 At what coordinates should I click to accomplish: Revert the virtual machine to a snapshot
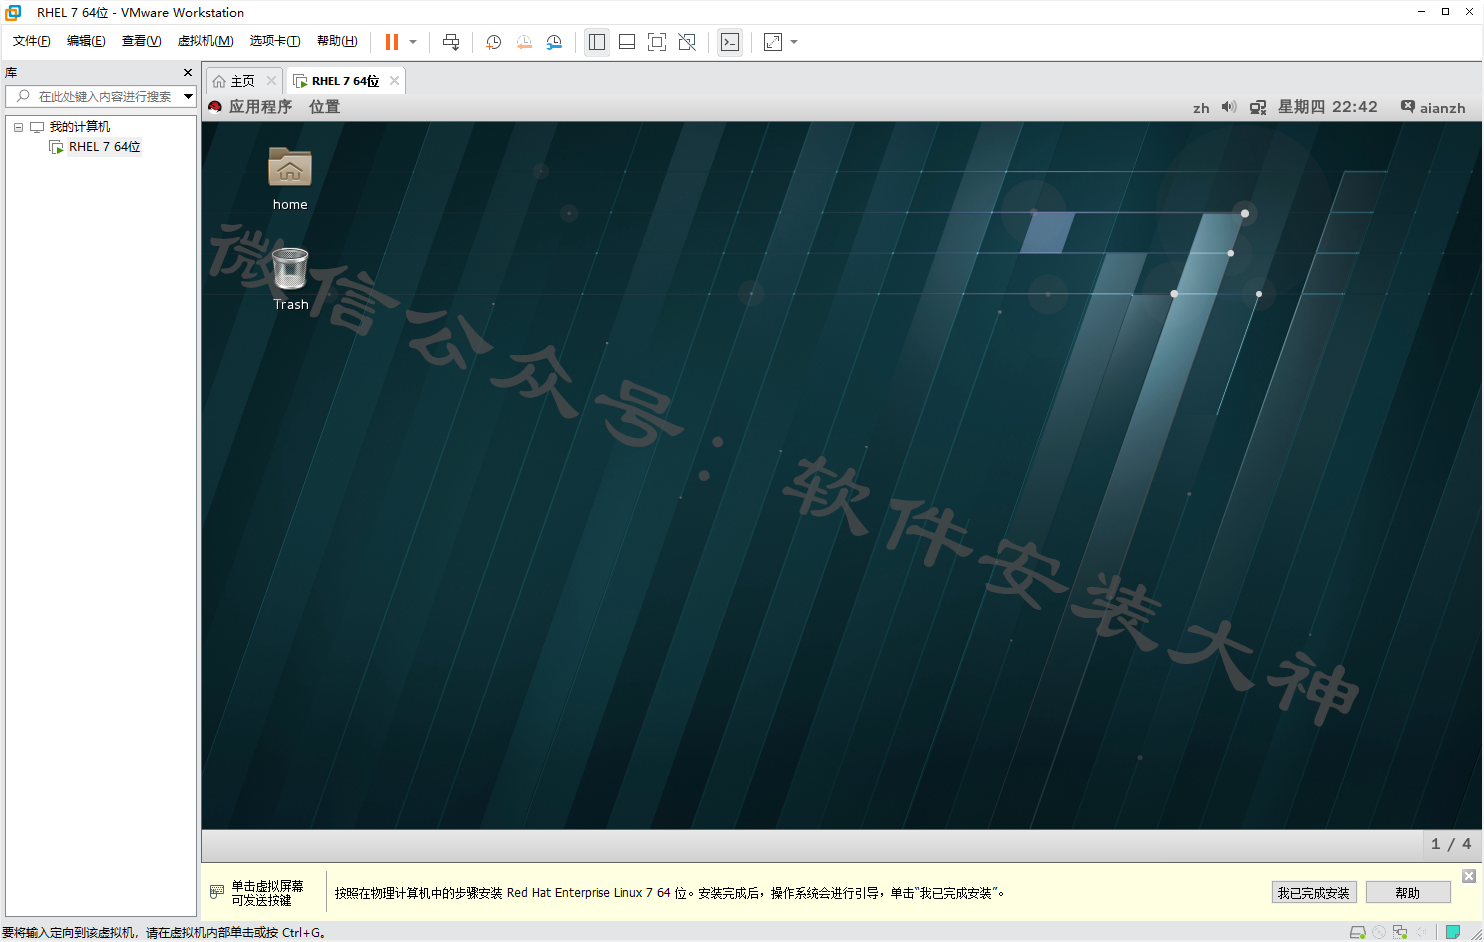click(524, 42)
